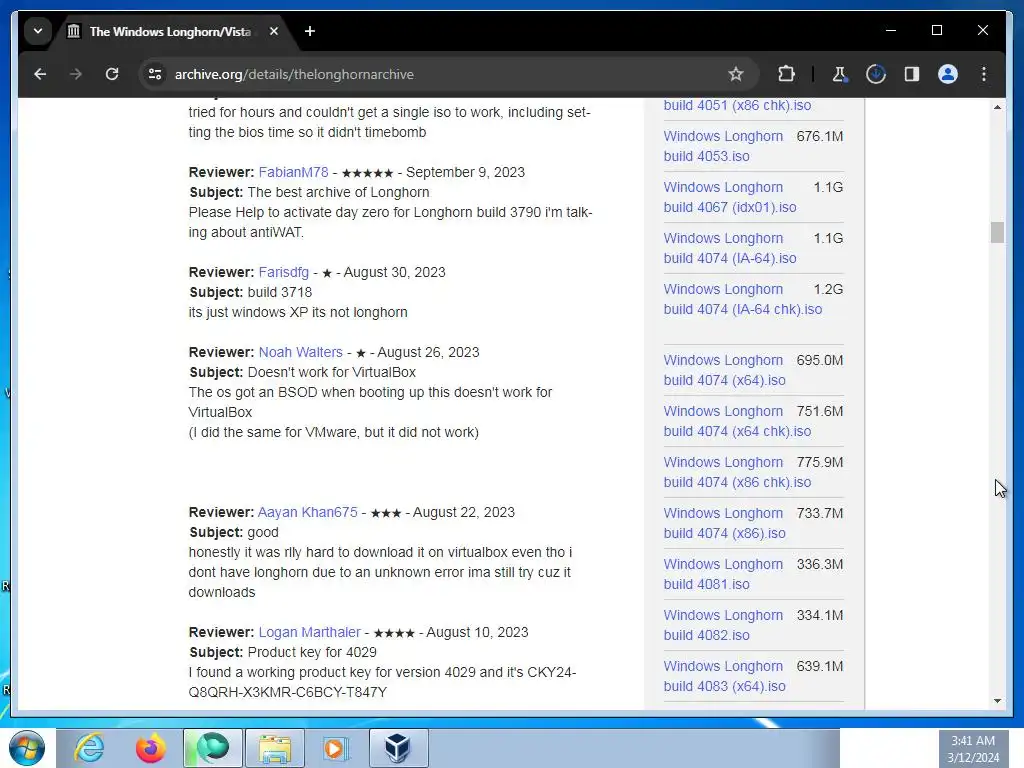Click the vertical scrollbar thumb
The image size is (1024, 768).
click(997, 232)
